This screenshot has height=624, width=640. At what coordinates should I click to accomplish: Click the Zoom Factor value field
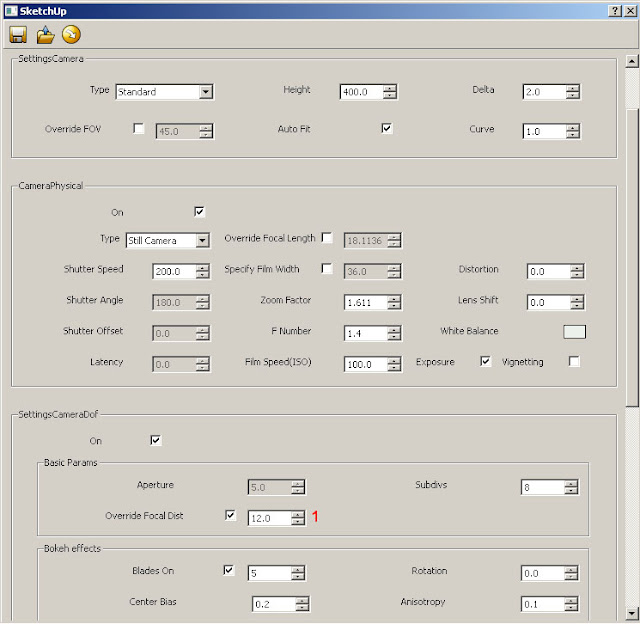[366, 302]
